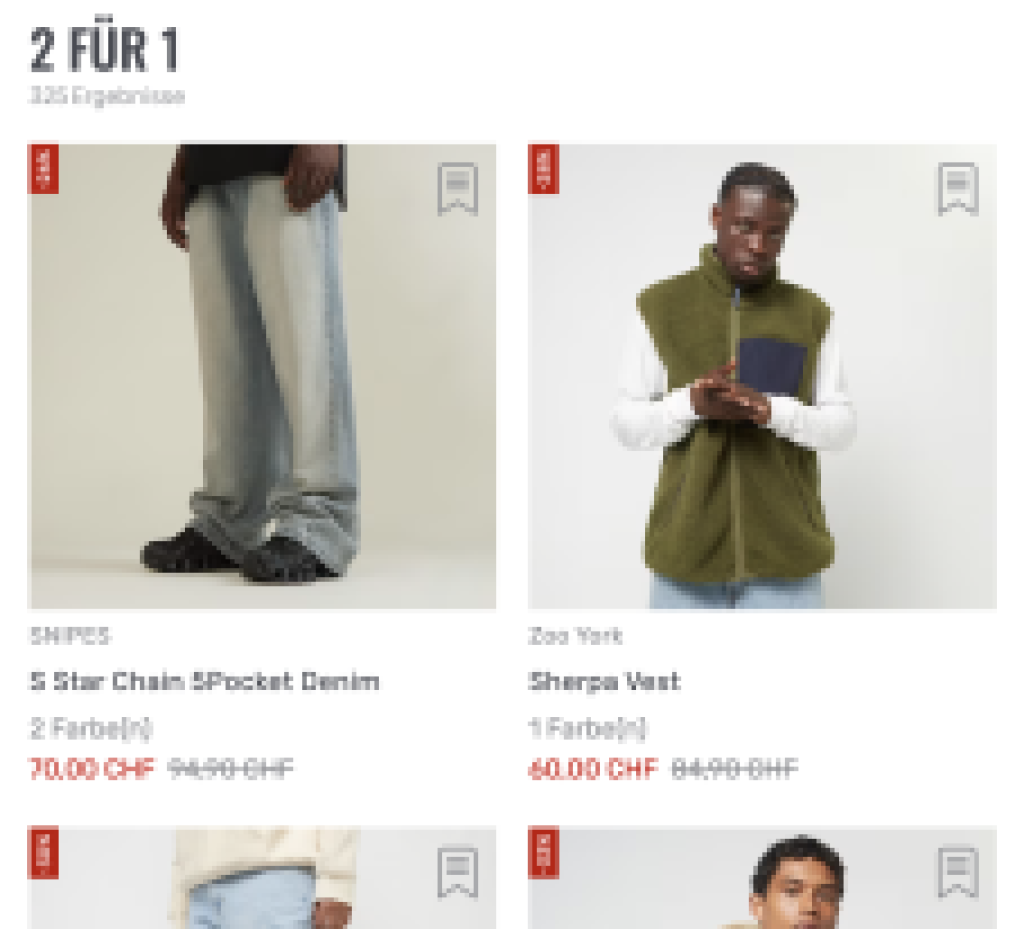Bookmark the Sherpa Vest product
Viewport: 1024px width, 929px height.
958,189
